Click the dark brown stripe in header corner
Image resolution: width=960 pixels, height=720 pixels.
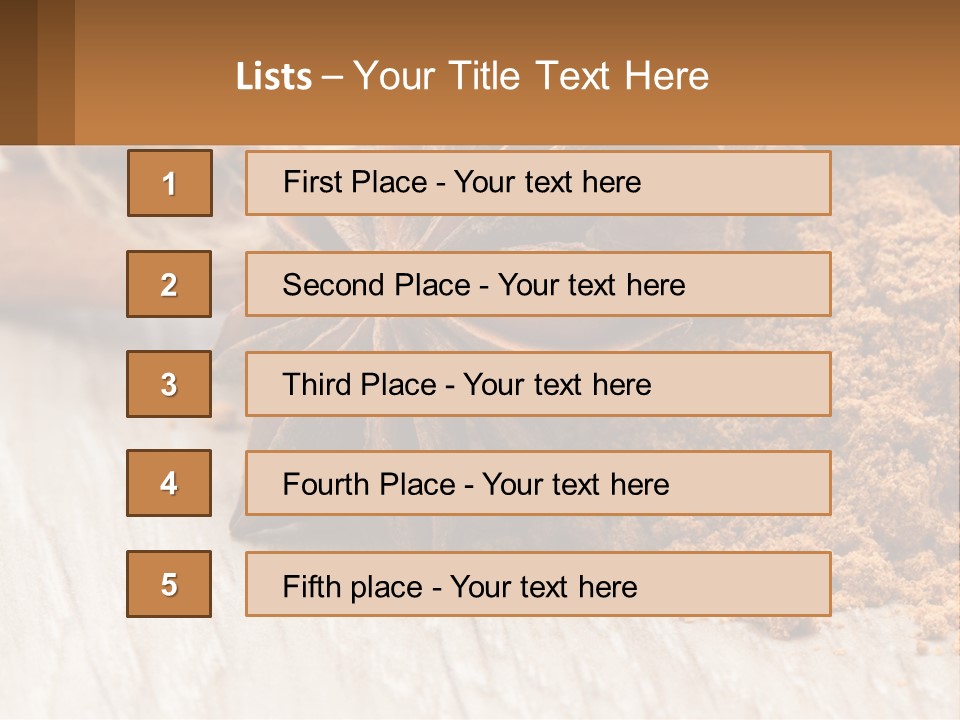(x=18, y=72)
